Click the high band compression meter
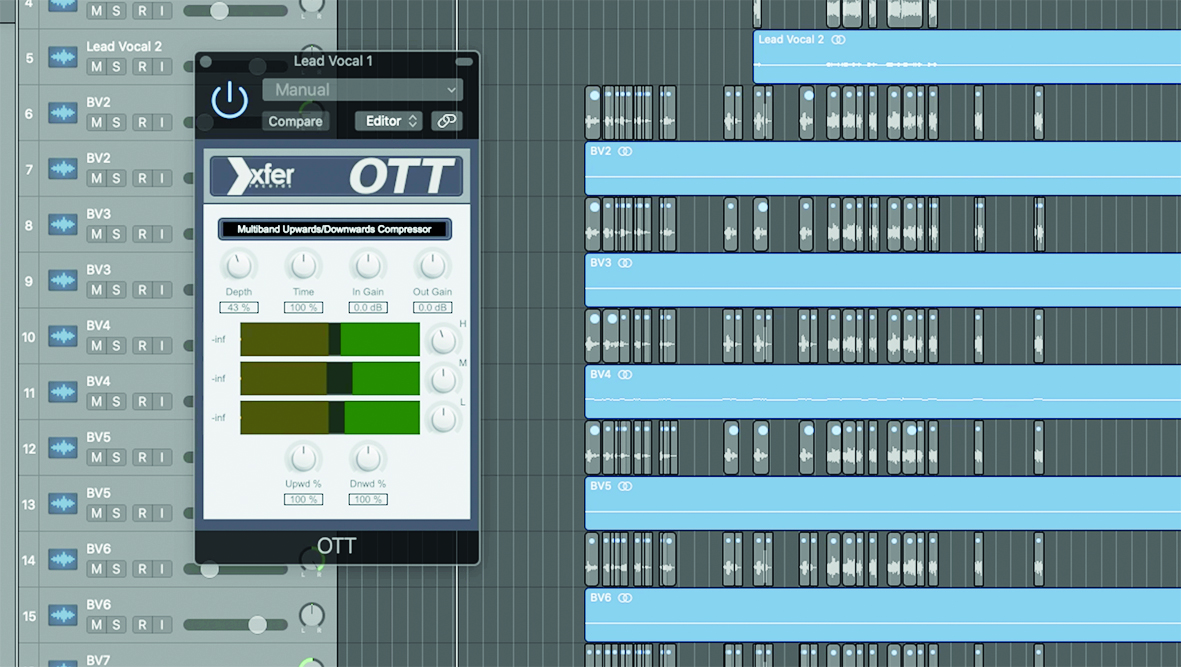This screenshot has width=1181, height=667. tap(330, 340)
